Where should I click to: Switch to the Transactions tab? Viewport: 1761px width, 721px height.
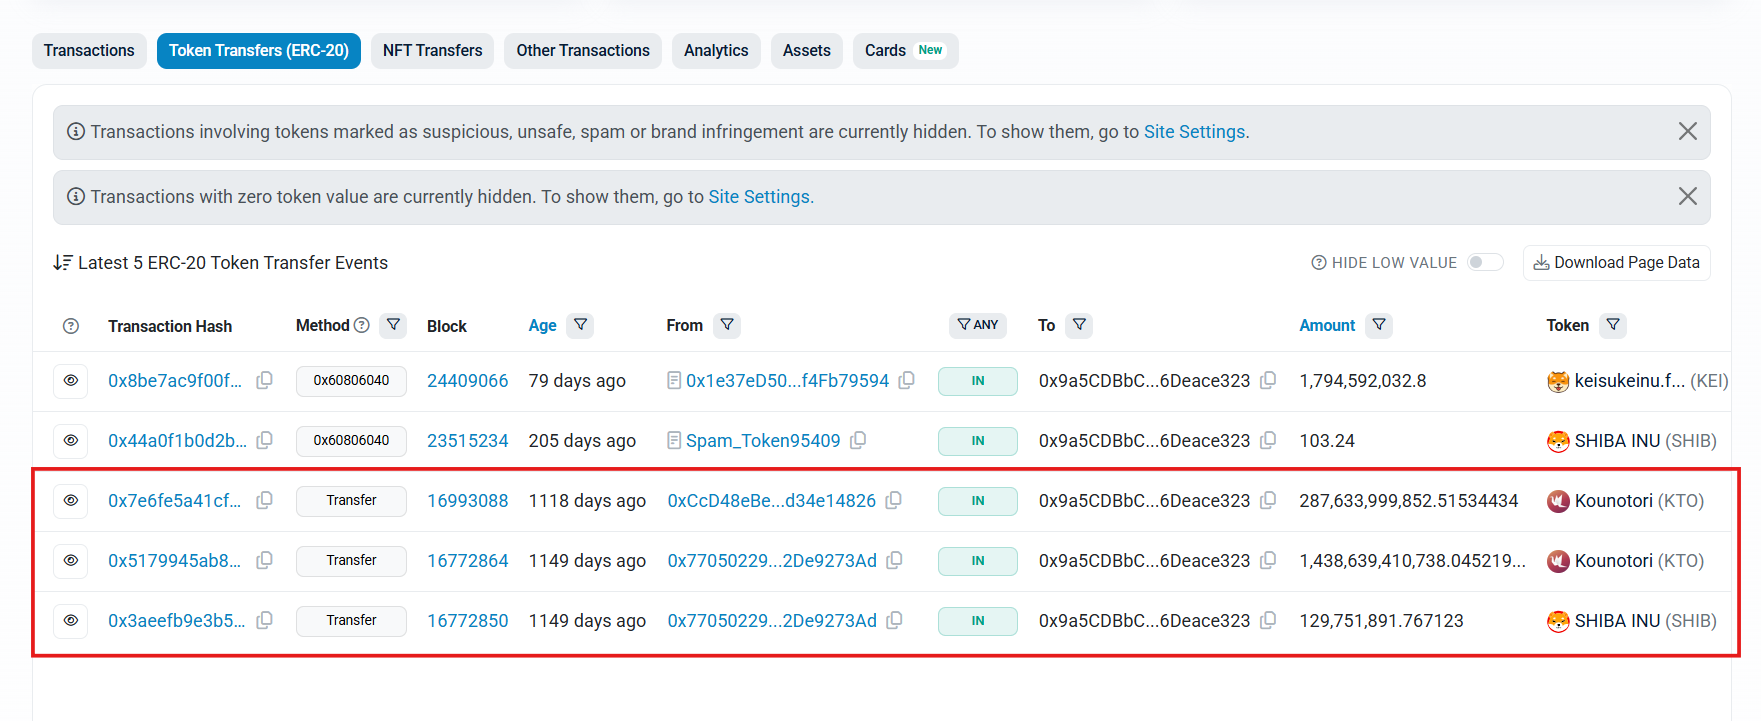pyautogui.click(x=89, y=51)
